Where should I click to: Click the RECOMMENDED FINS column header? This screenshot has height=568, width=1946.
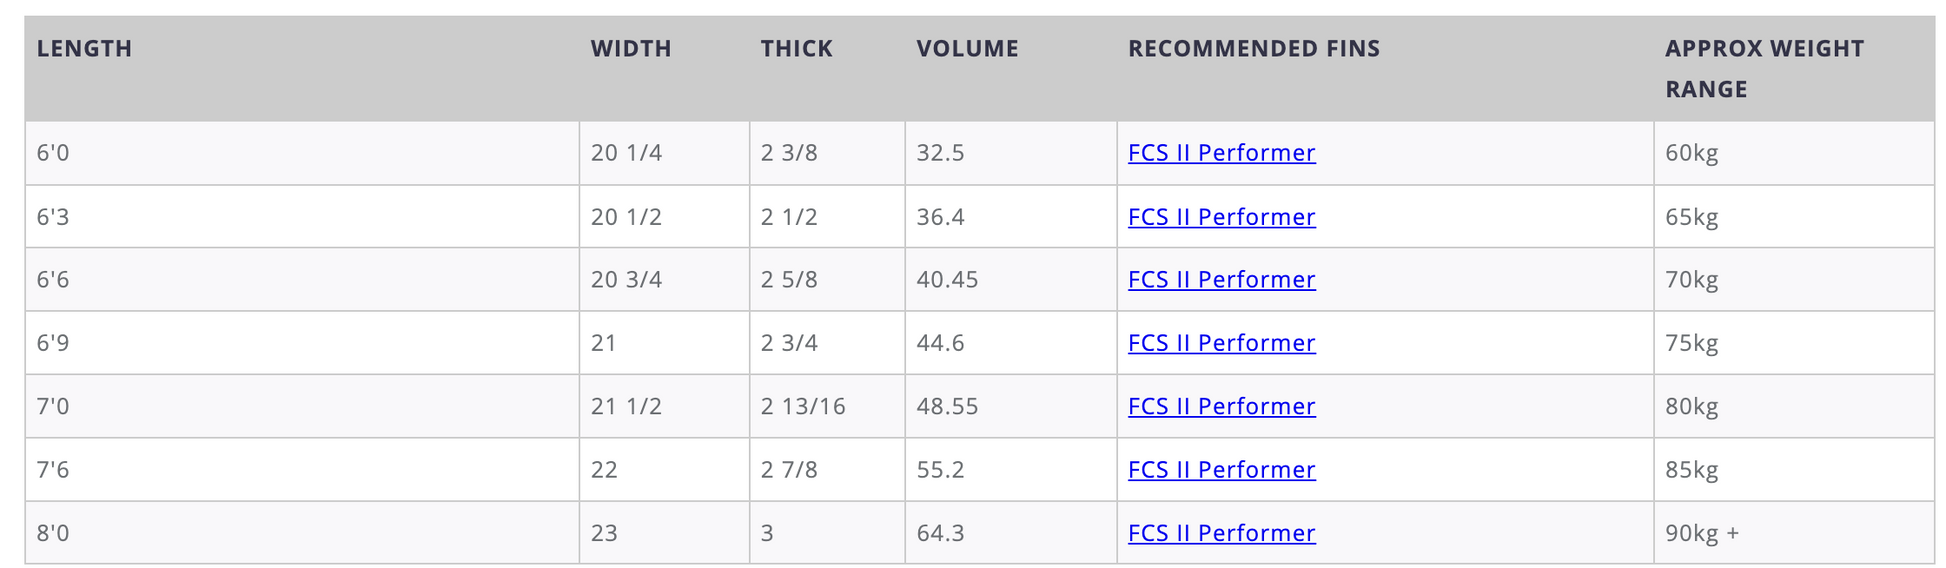click(1254, 49)
